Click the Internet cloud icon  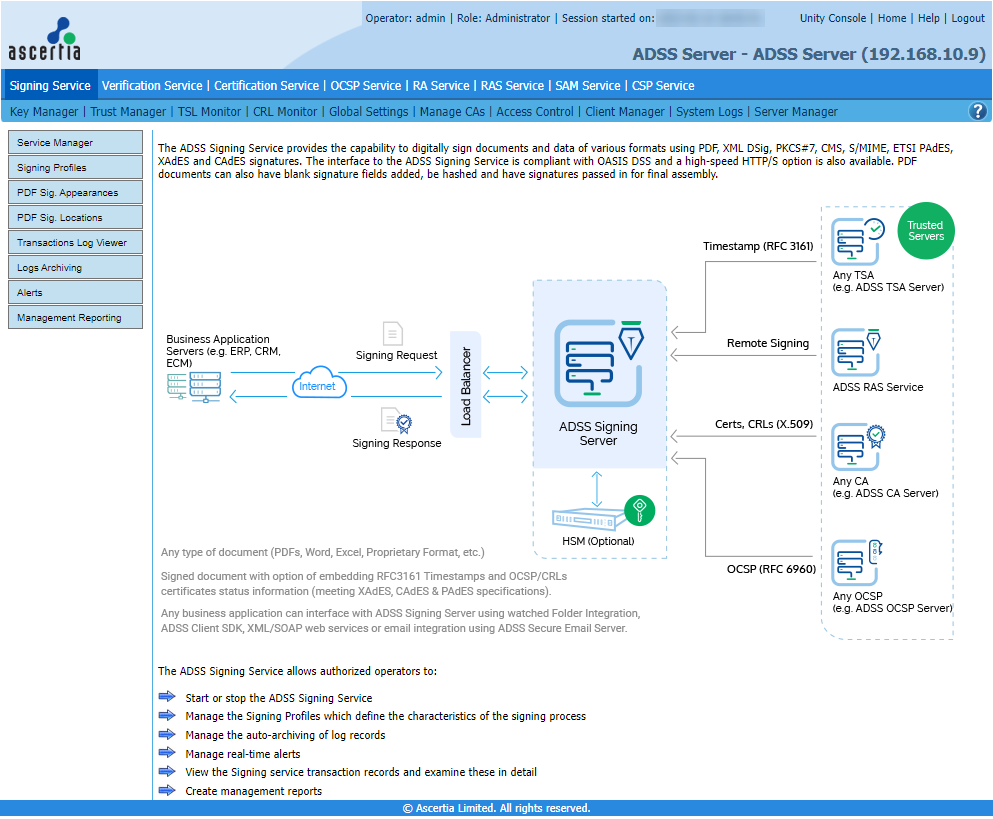tap(319, 385)
